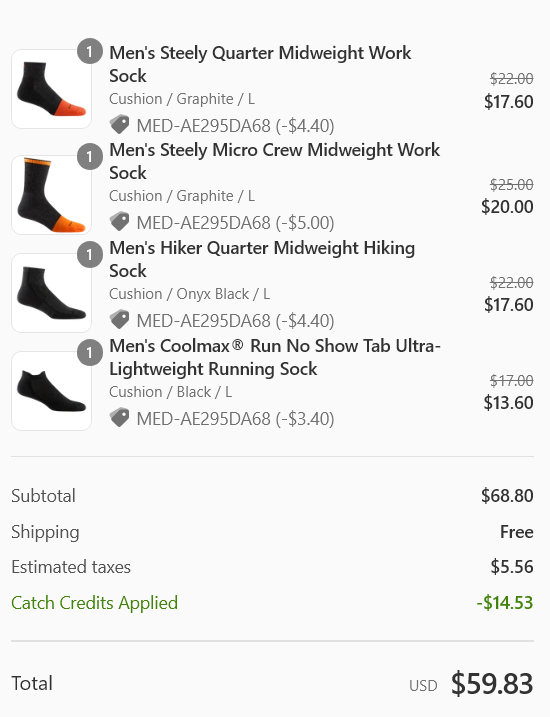Click the total amount $59.83
The height and width of the screenshot is (717, 550).
coord(492,684)
